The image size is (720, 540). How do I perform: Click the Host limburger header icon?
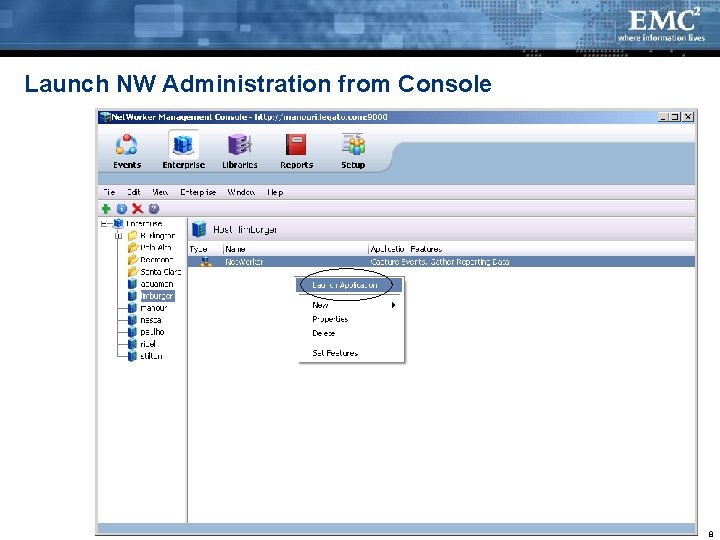coord(199,229)
